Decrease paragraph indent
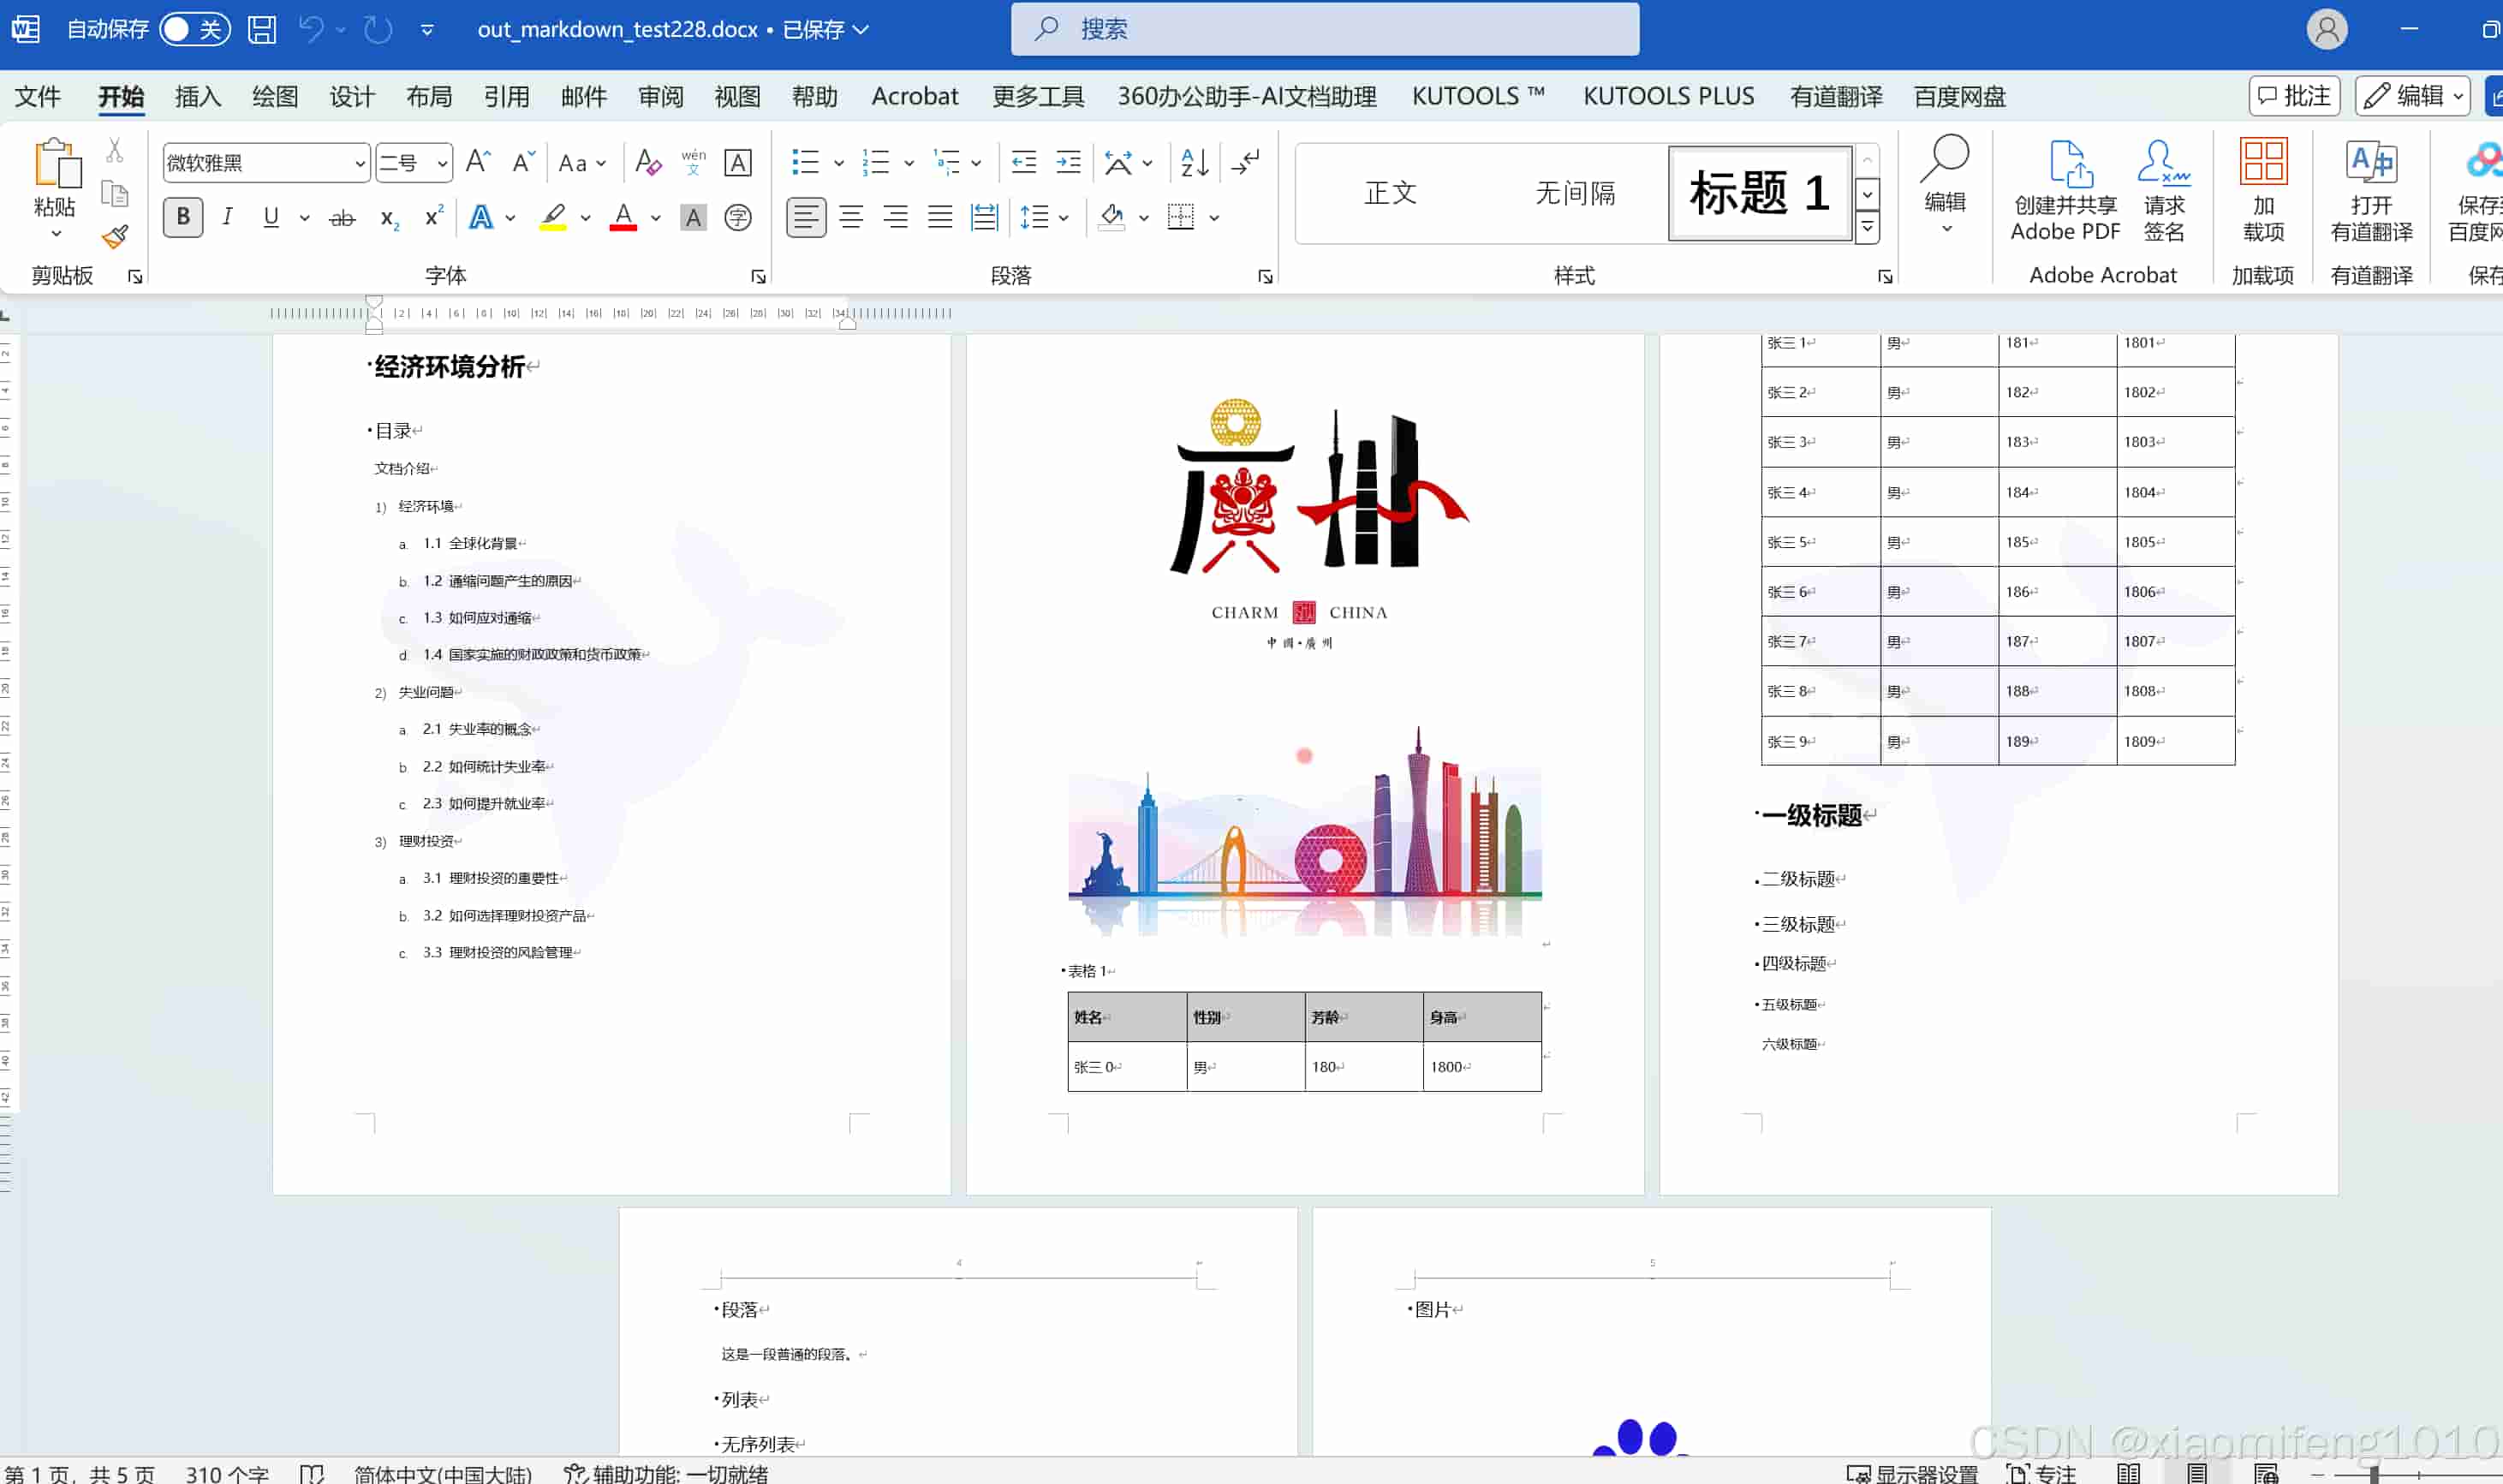 tap(1024, 162)
